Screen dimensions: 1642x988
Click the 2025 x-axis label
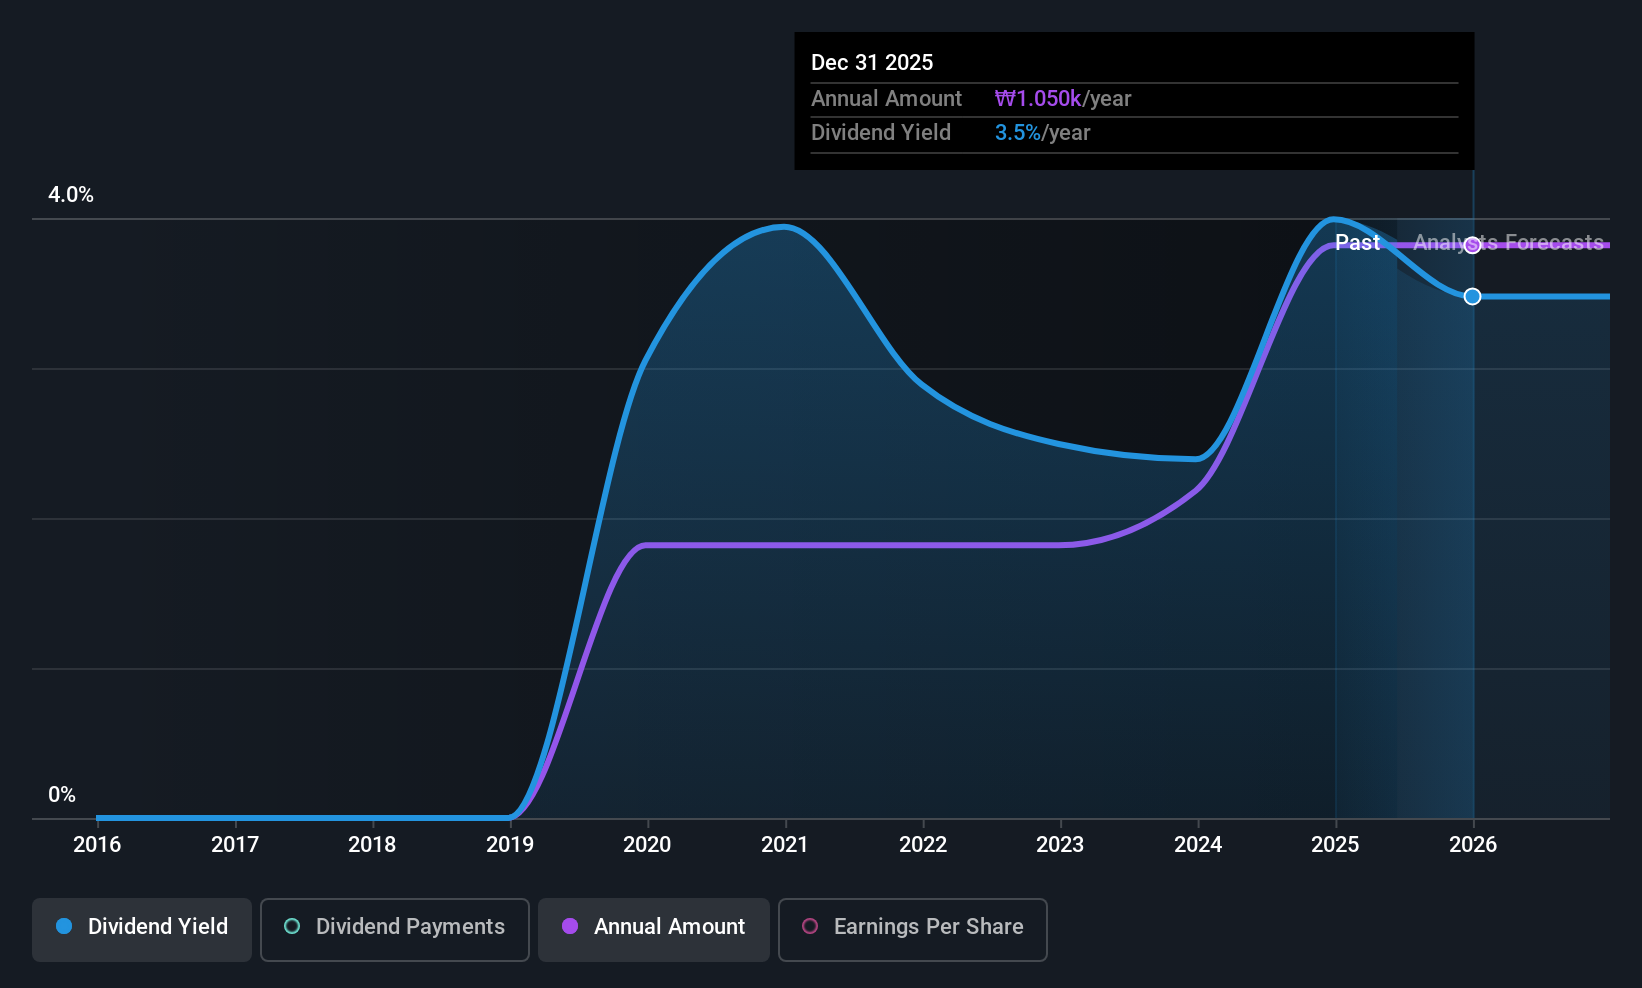[x=1335, y=845]
